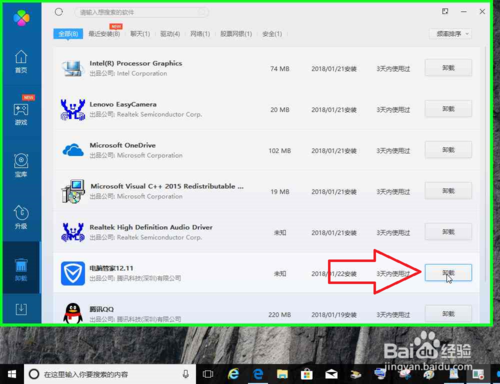Image resolution: width=500 pixels, height=384 pixels.
Task: Click the '102 MB' size for OneDrive
Action: tap(280, 151)
